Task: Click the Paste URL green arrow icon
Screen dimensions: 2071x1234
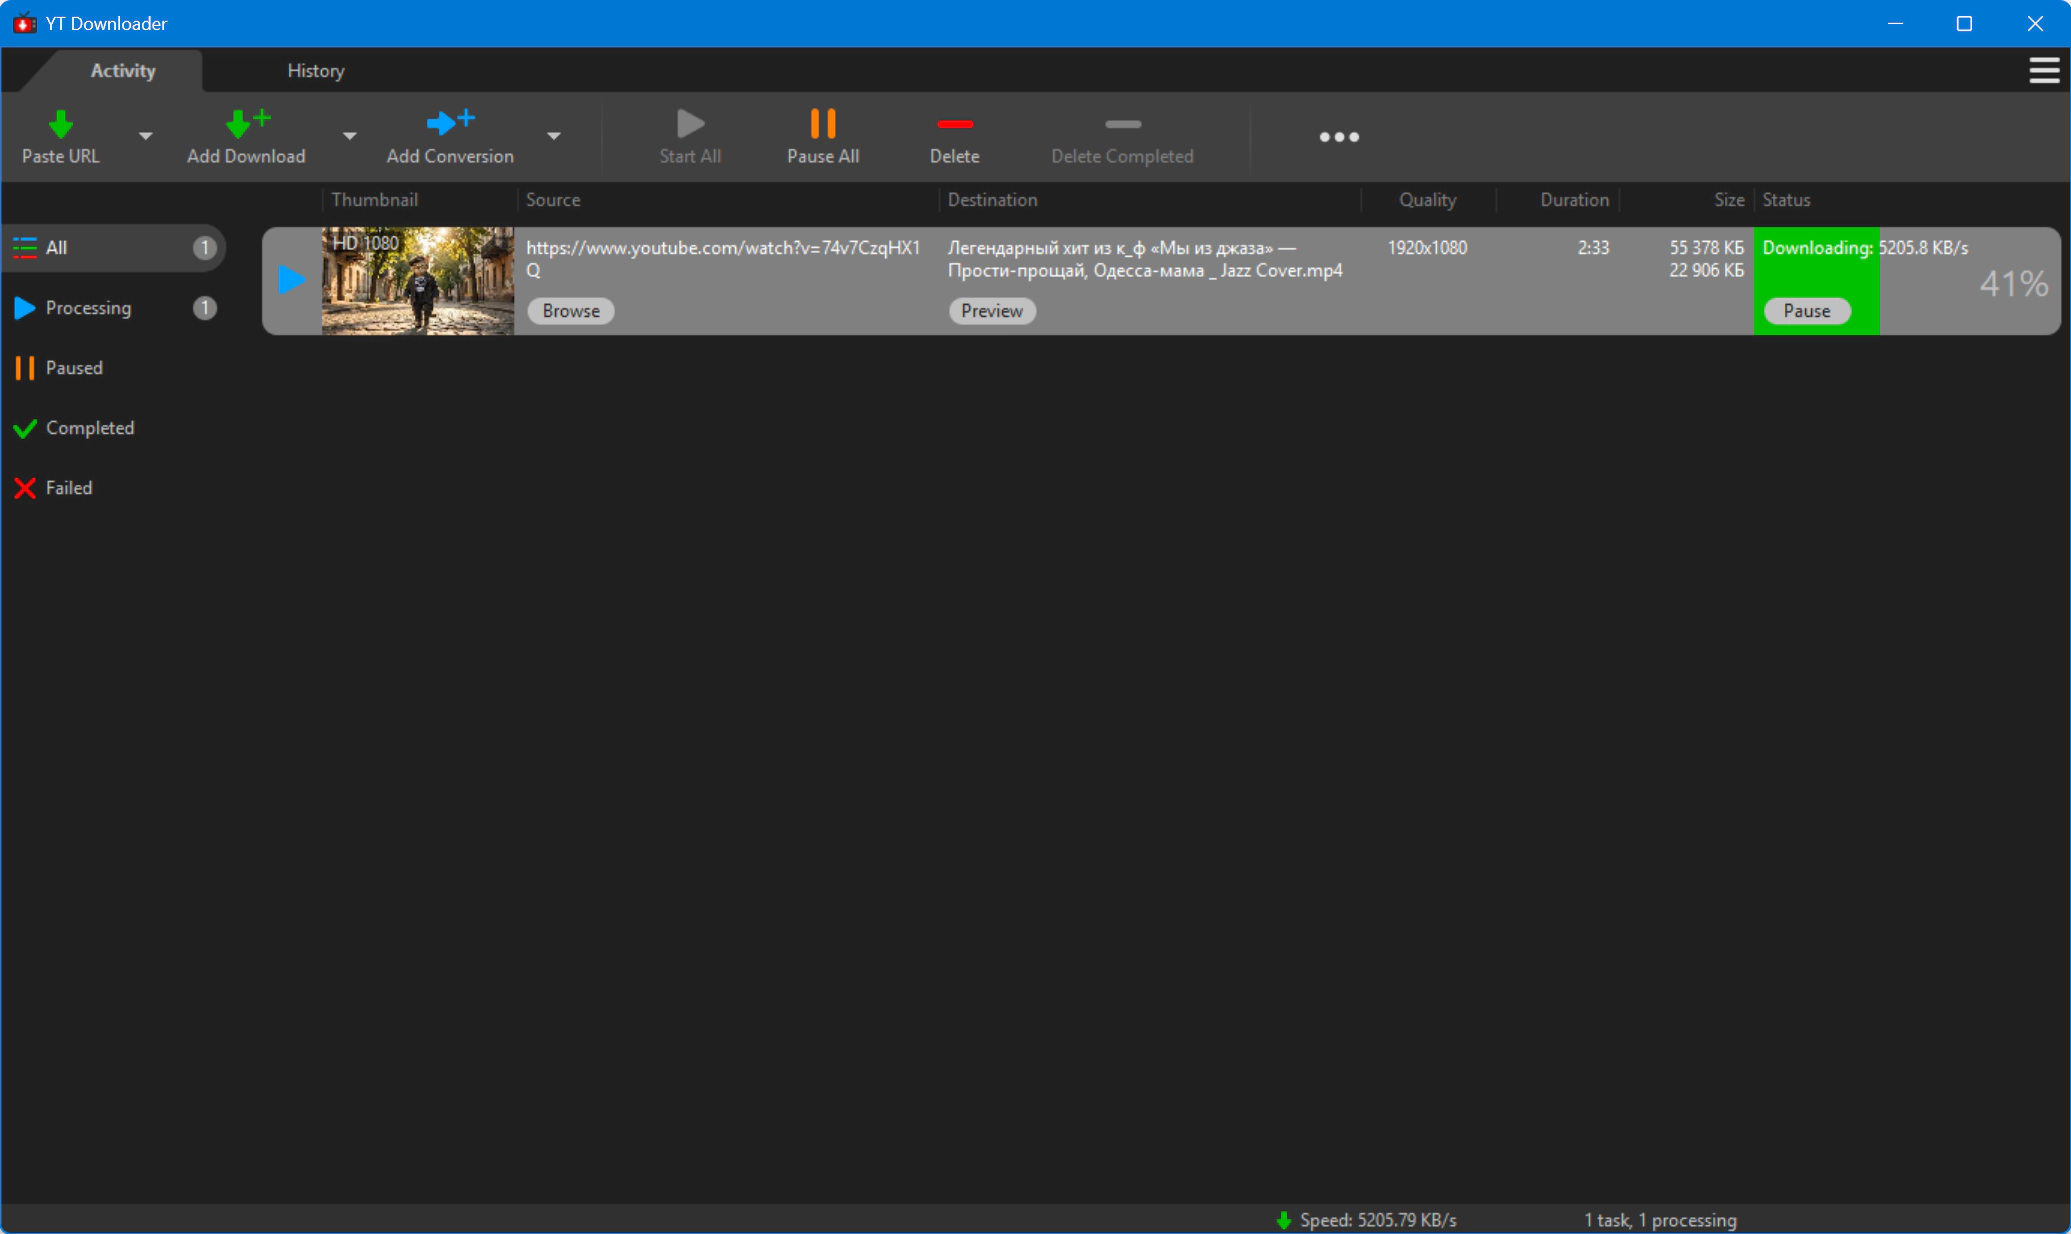Action: 61,124
